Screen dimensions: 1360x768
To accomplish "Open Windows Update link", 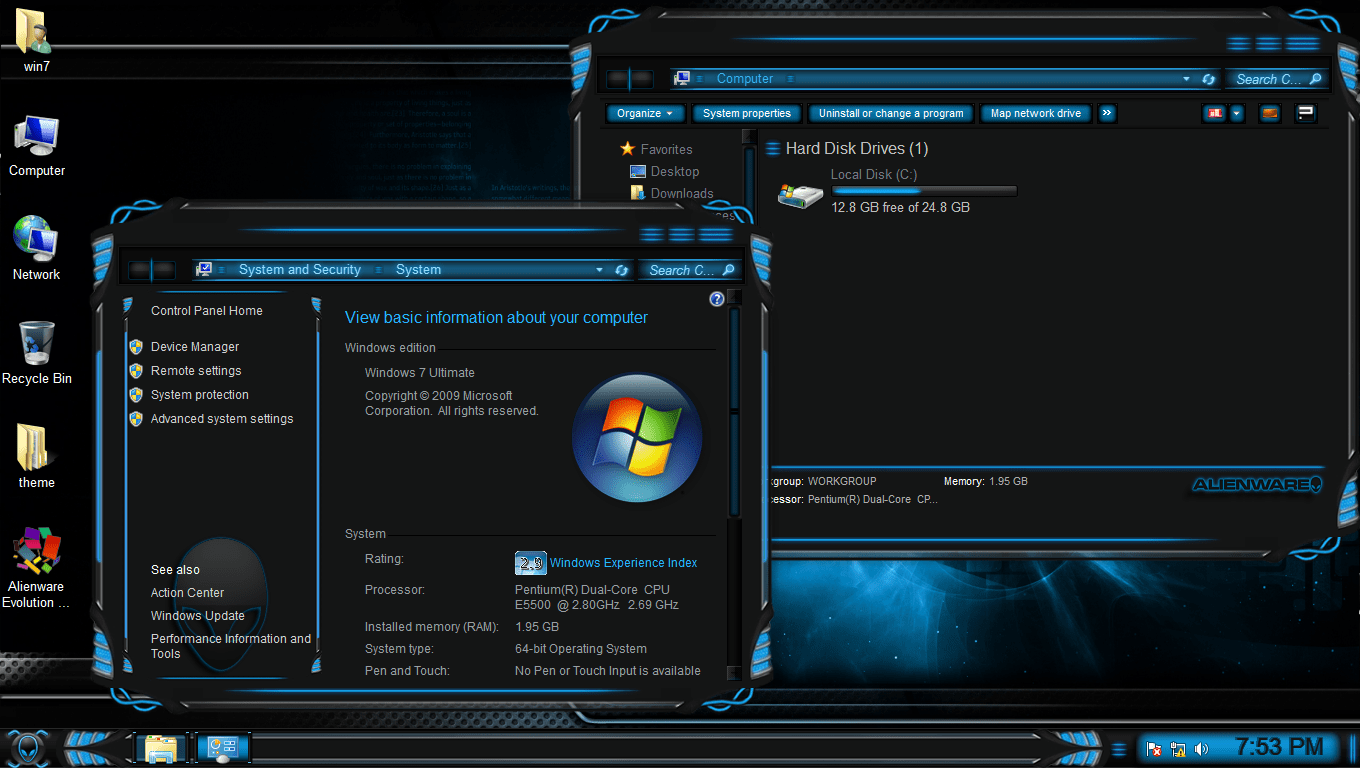I will click(x=198, y=616).
